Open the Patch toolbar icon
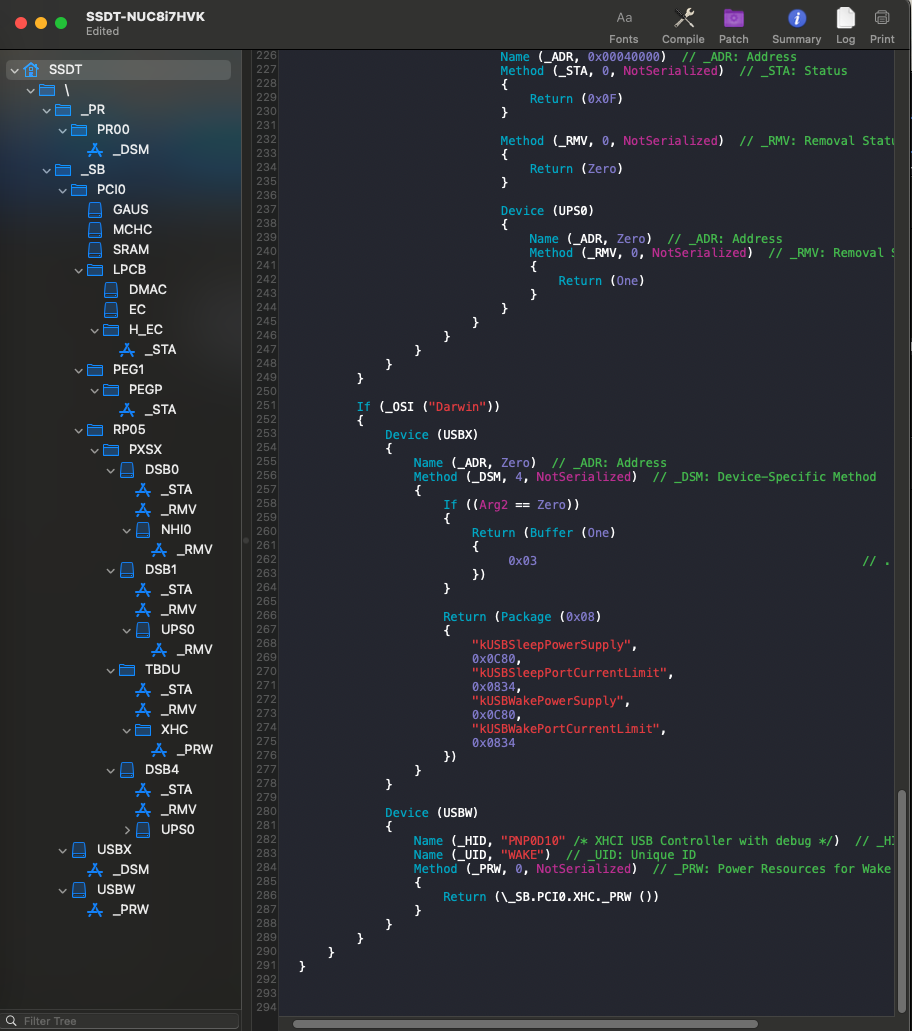The height and width of the screenshot is (1031, 912). (x=733, y=18)
